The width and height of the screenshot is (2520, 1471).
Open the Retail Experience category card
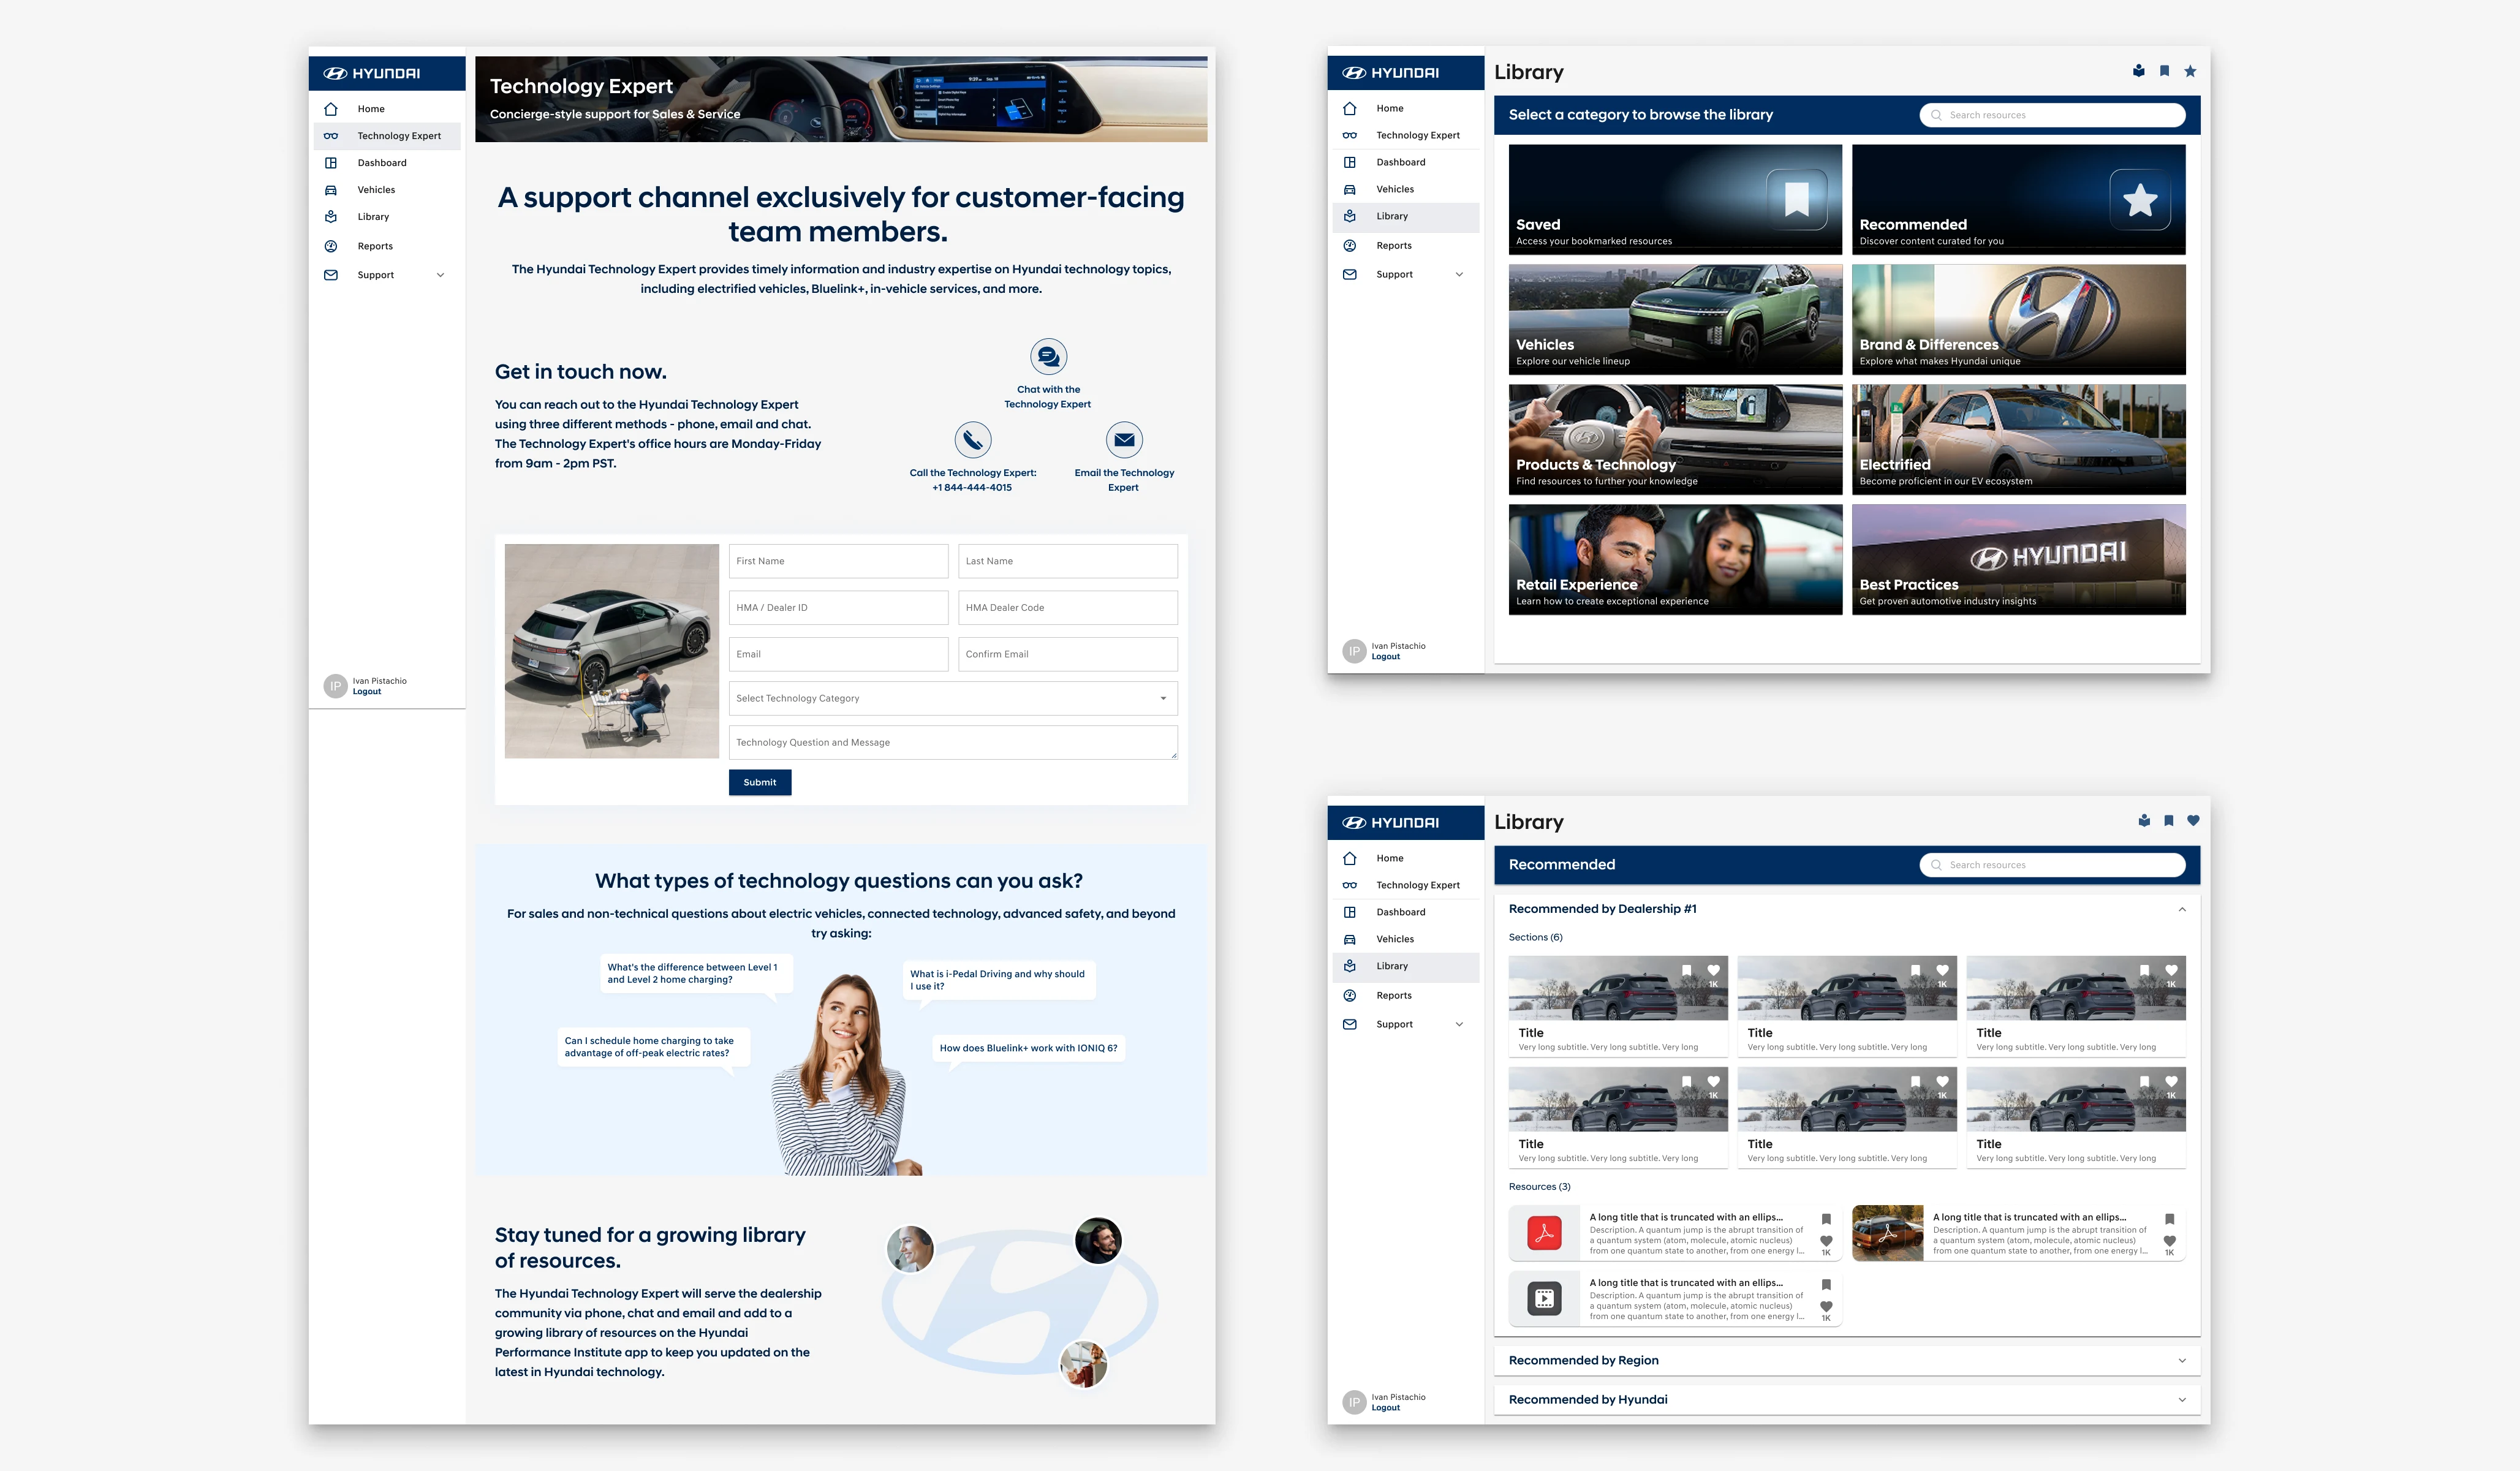point(1675,559)
